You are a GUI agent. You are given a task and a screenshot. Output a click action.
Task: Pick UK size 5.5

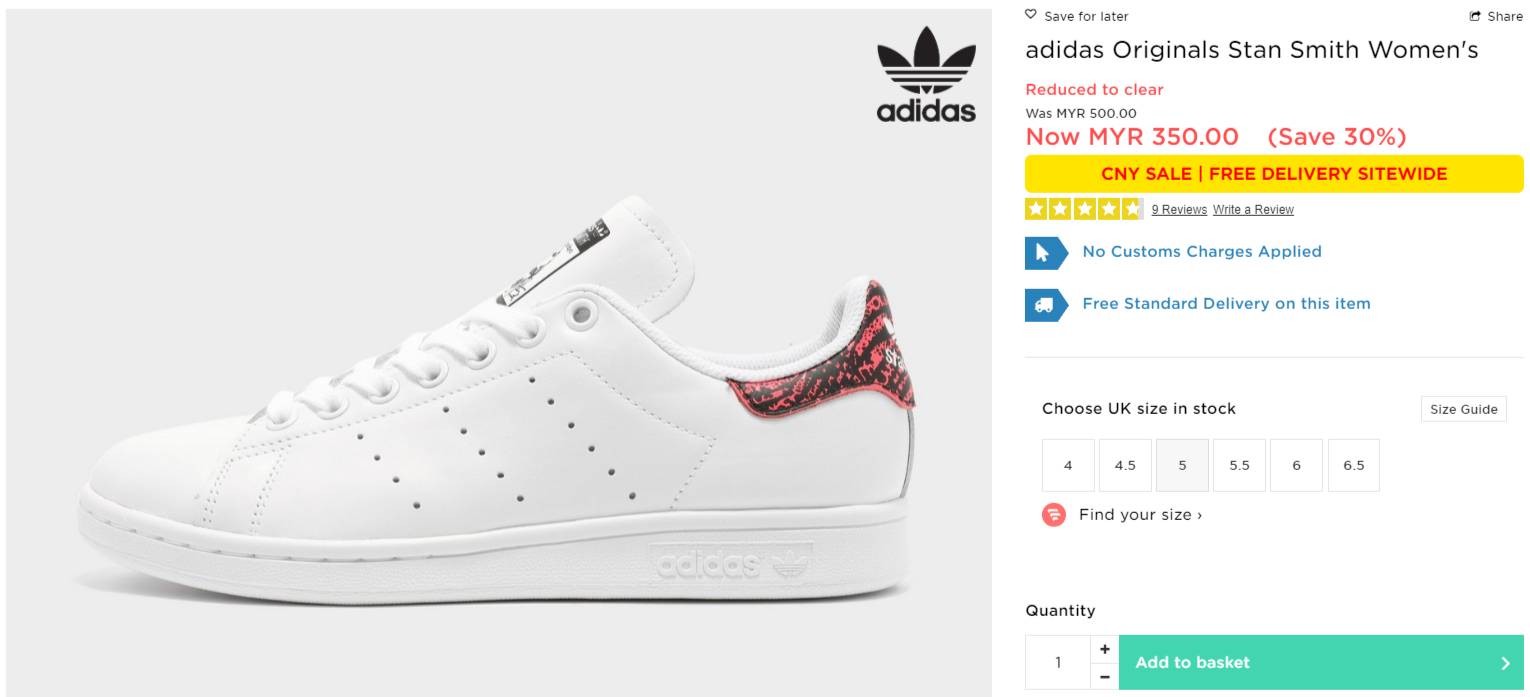pyautogui.click(x=1239, y=465)
